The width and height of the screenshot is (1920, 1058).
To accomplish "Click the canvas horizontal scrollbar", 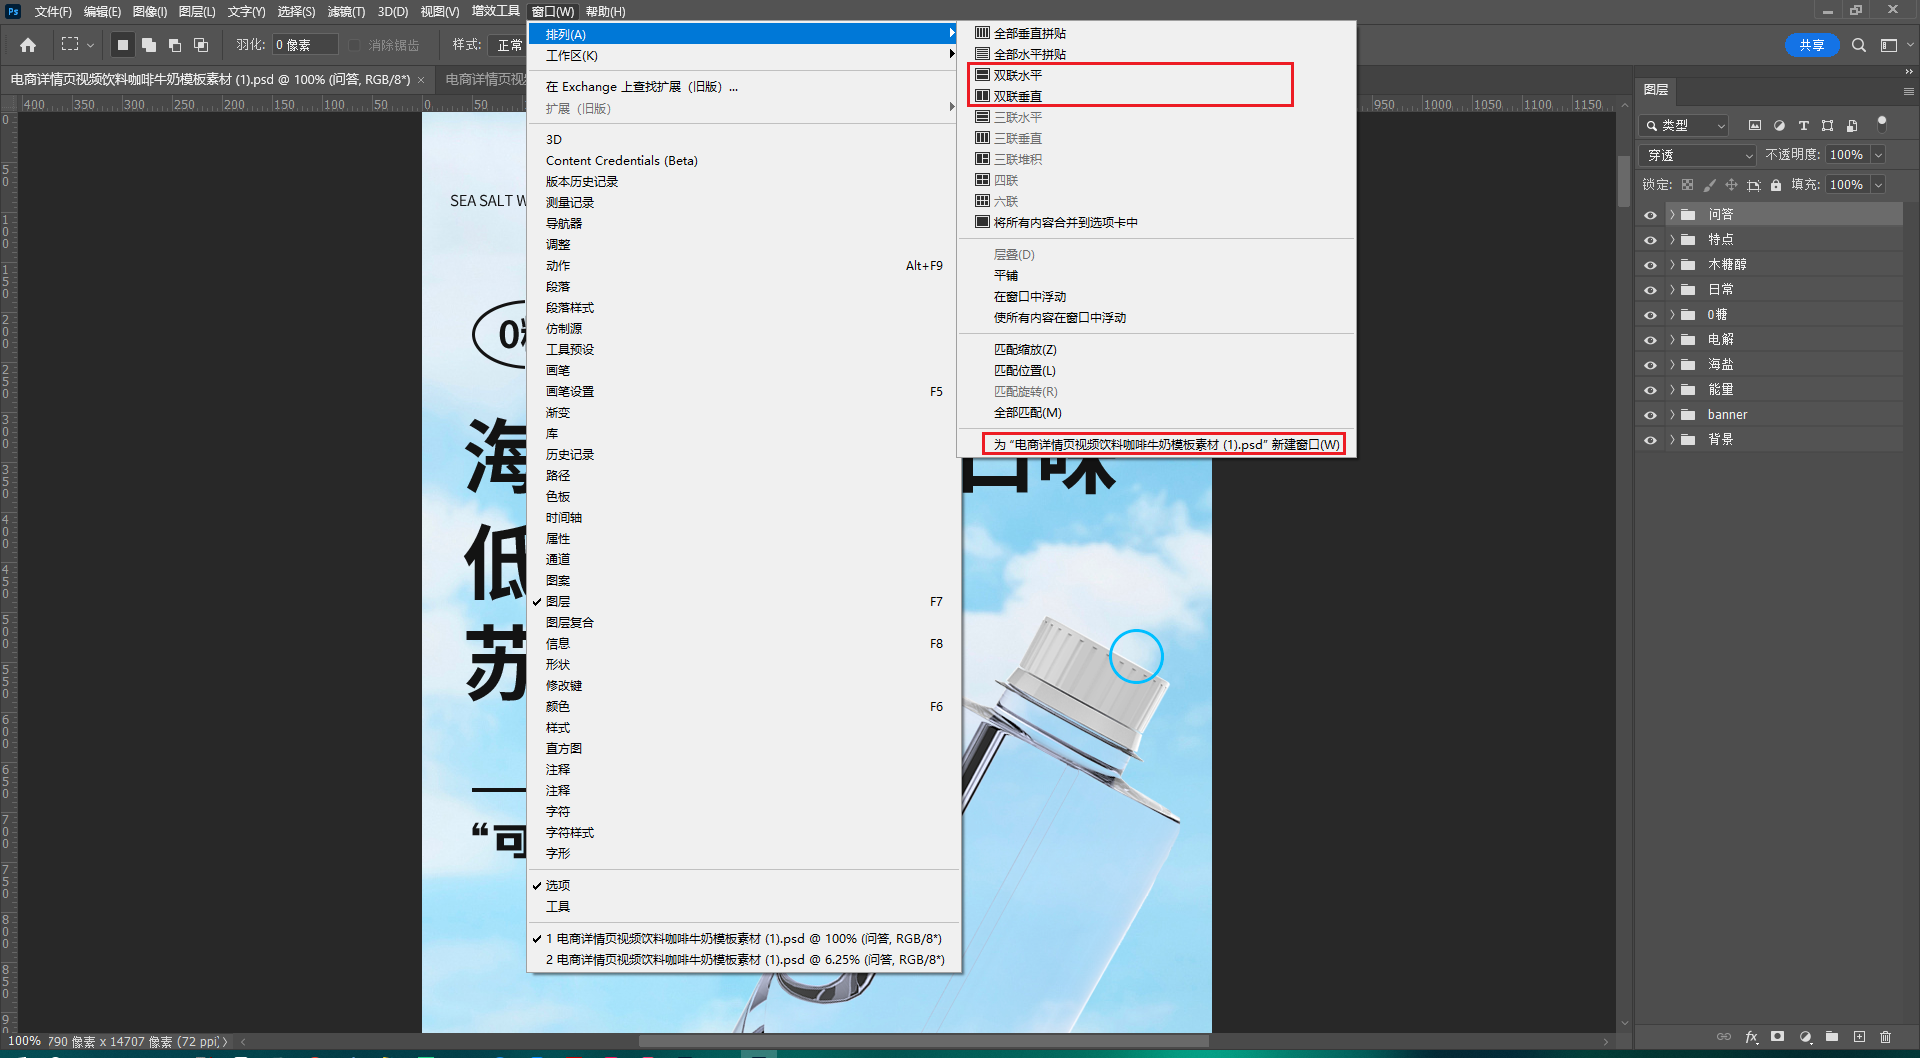I will coord(923,1041).
